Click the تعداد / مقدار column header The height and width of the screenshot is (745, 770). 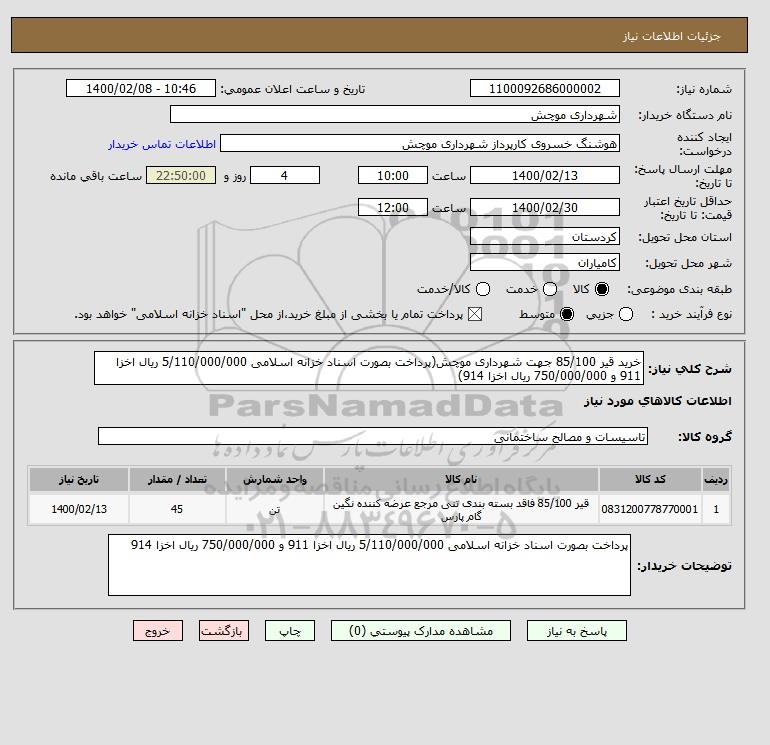click(177, 479)
